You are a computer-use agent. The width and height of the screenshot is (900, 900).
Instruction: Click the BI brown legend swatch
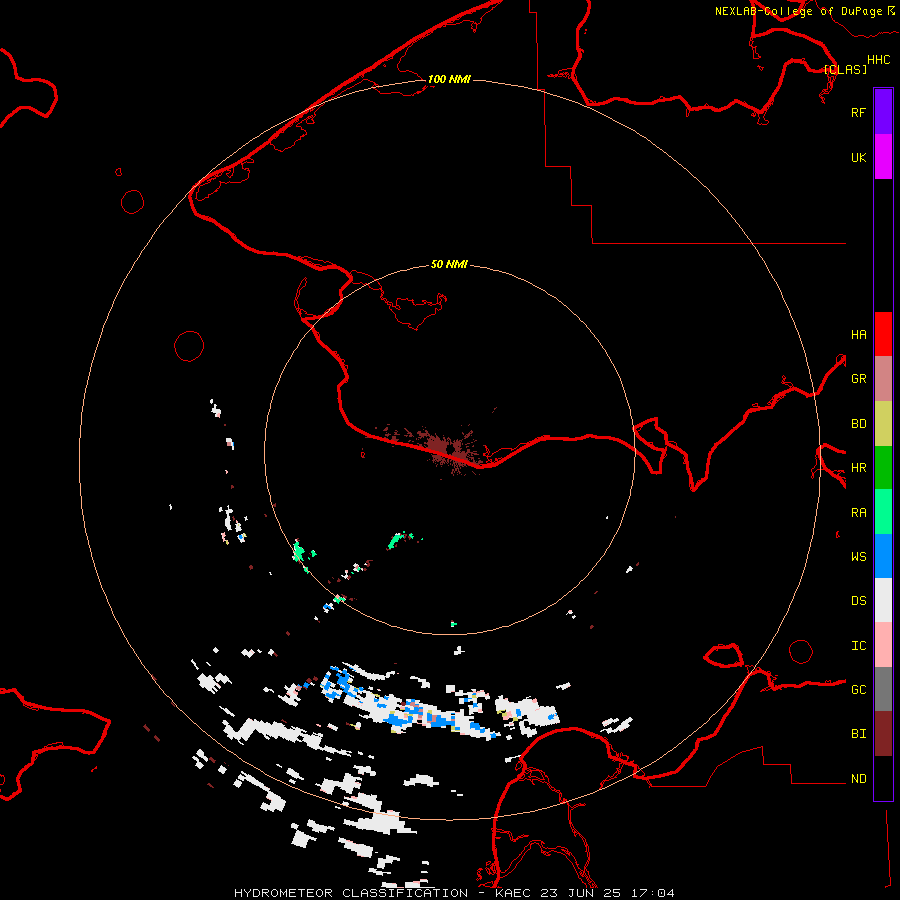(x=883, y=734)
